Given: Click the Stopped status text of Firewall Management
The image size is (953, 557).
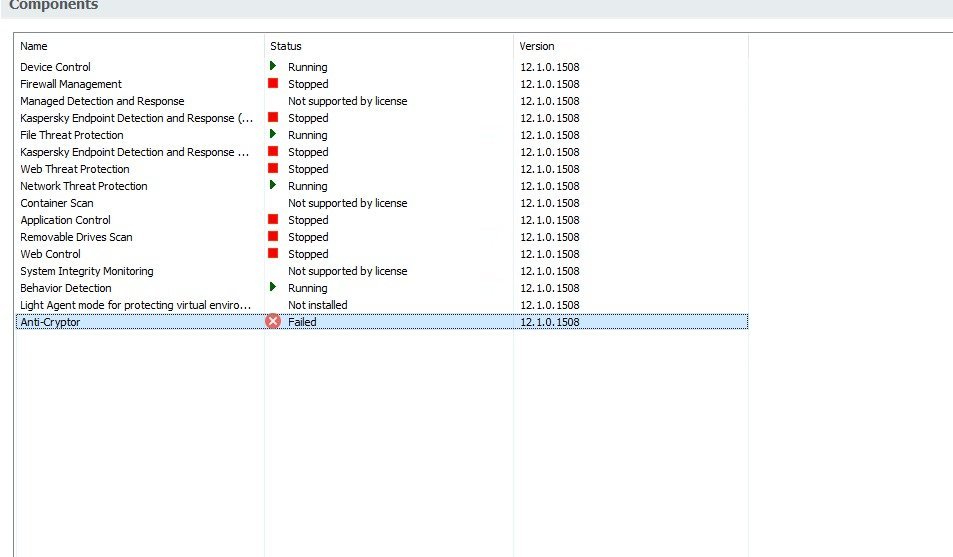Looking at the screenshot, I should click(x=308, y=84).
